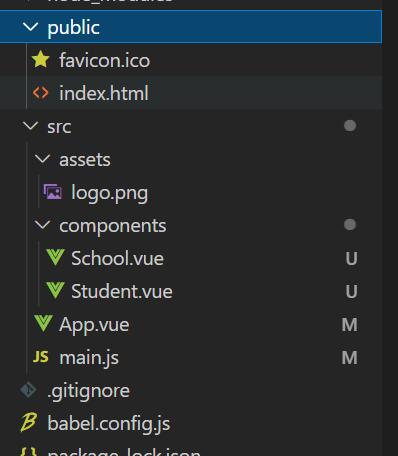The width and height of the screenshot is (398, 456).
Task: Click the orange HTML brackets icon
Action: tap(41, 92)
